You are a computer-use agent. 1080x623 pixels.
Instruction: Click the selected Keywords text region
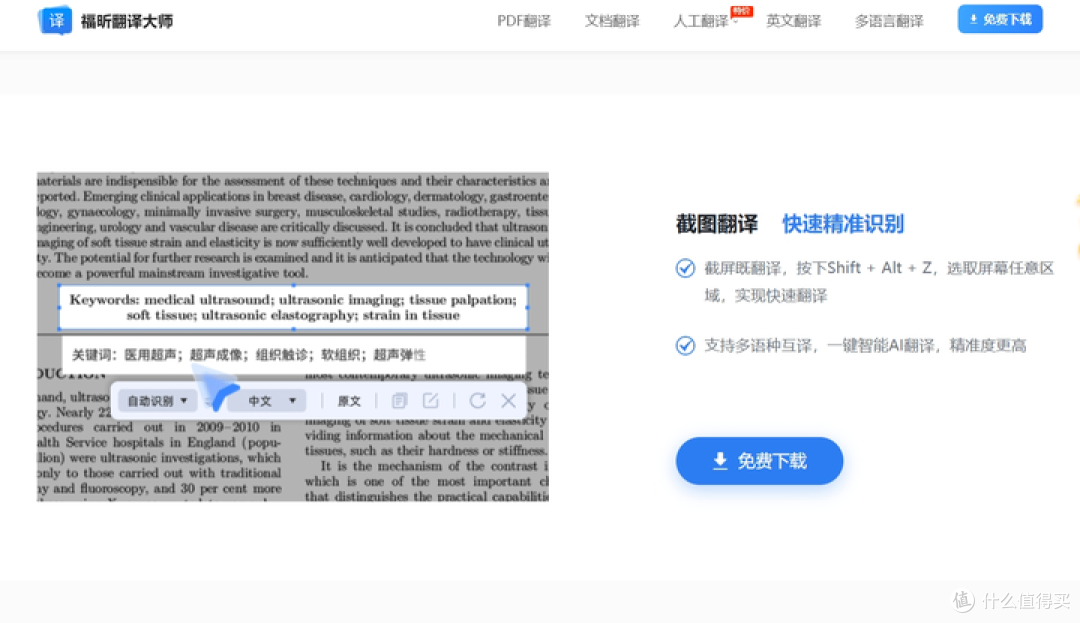293,307
